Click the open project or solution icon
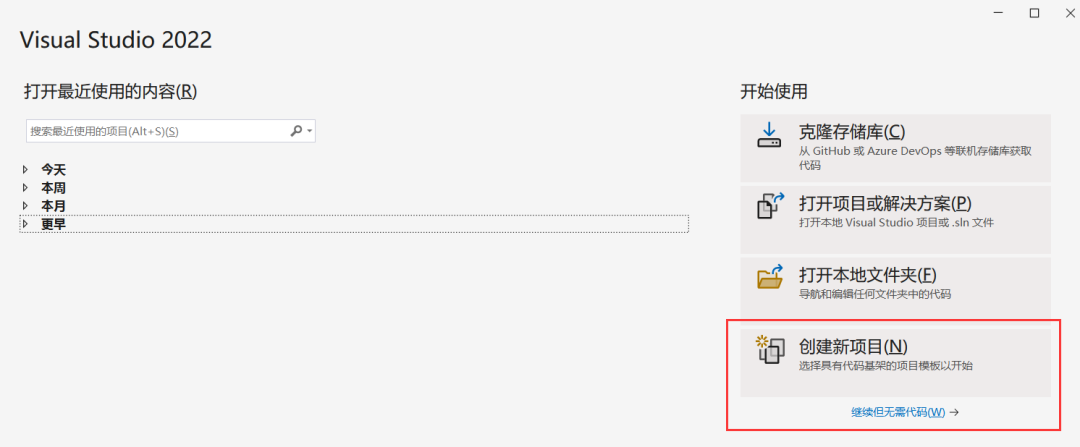 pyautogui.click(x=771, y=205)
